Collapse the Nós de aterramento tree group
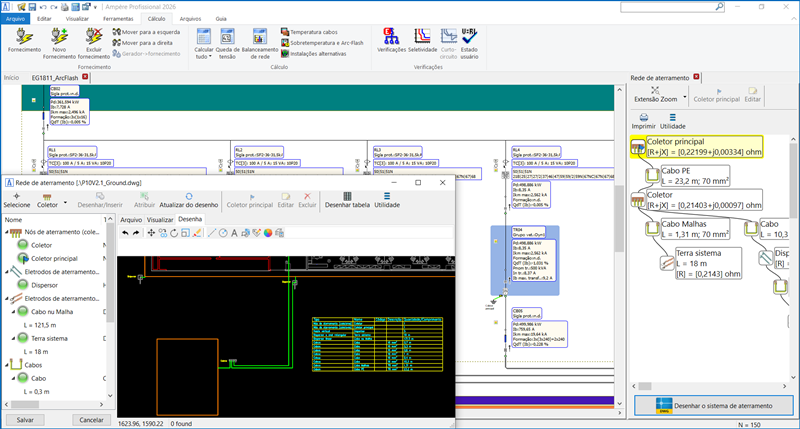 point(6,233)
